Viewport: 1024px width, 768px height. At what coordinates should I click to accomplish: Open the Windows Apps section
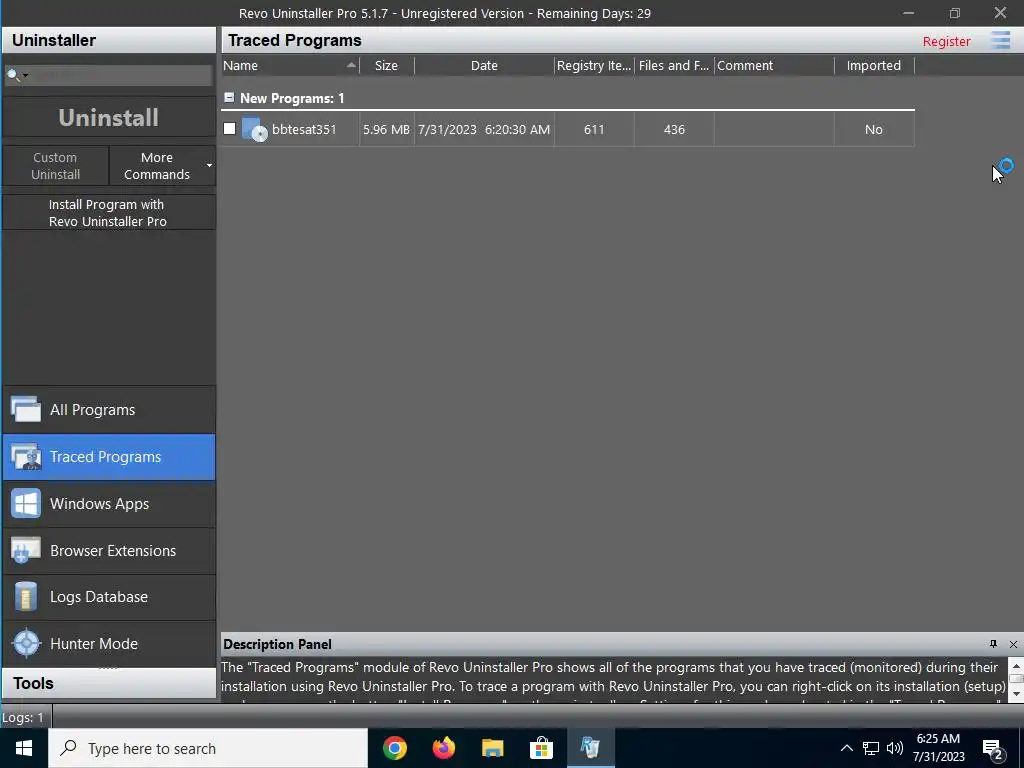pyautogui.click(x=108, y=504)
